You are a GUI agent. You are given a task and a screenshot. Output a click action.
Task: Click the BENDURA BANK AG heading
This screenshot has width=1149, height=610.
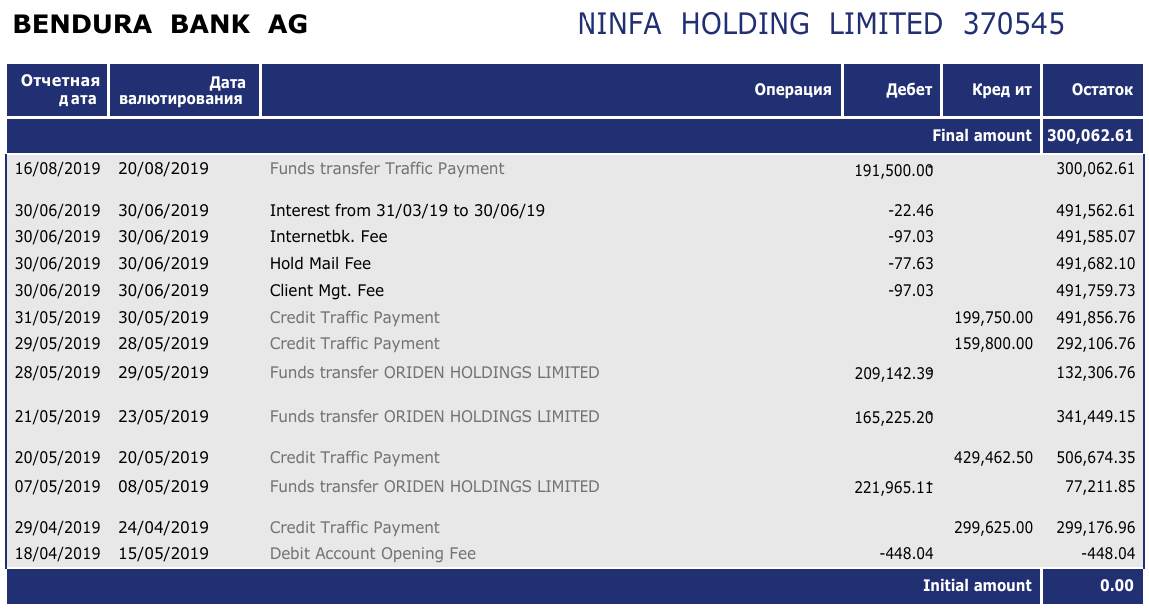pyautogui.click(x=160, y=25)
